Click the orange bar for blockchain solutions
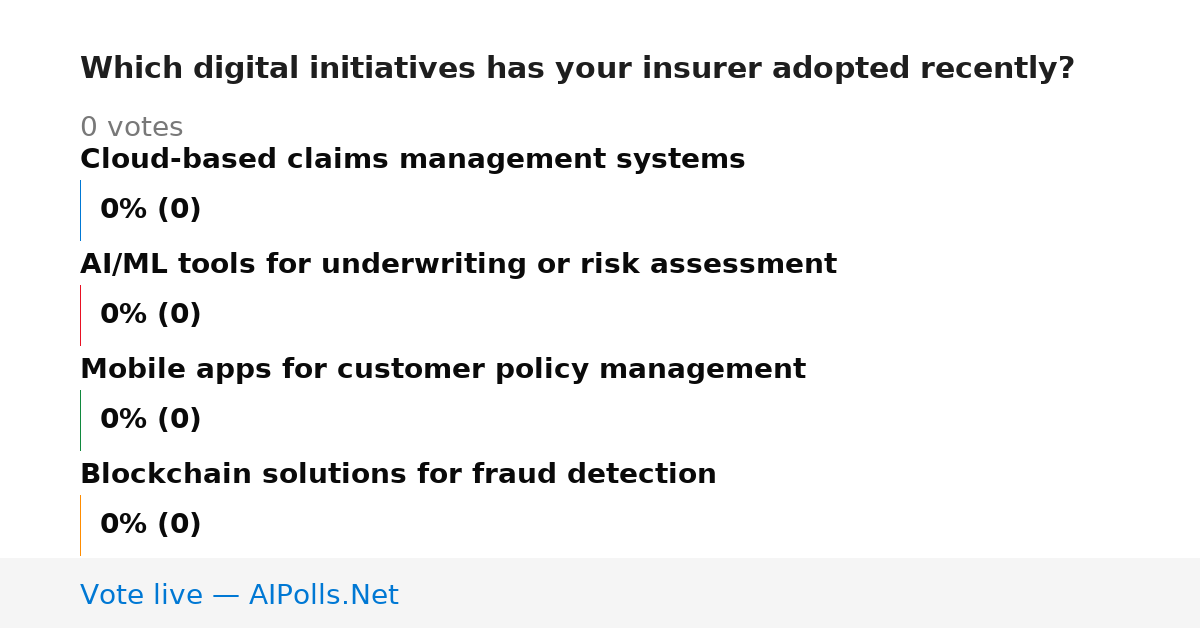This screenshot has height=628, width=1200. click(81, 525)
